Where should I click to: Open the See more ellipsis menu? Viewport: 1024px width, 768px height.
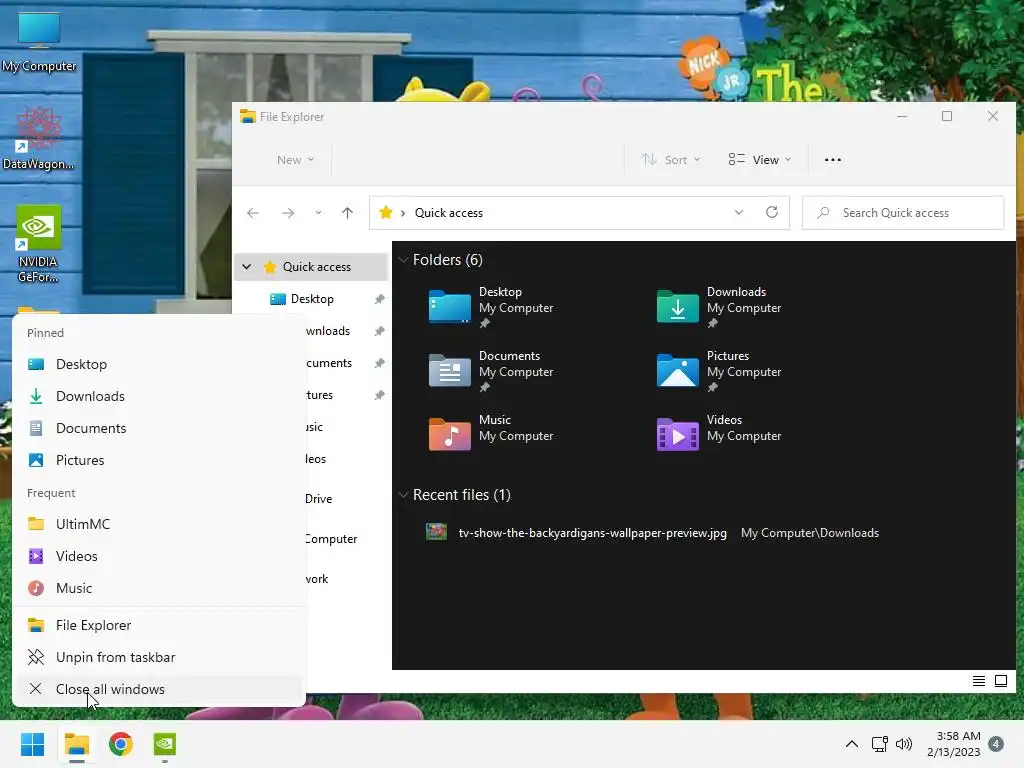coord(833,160)
